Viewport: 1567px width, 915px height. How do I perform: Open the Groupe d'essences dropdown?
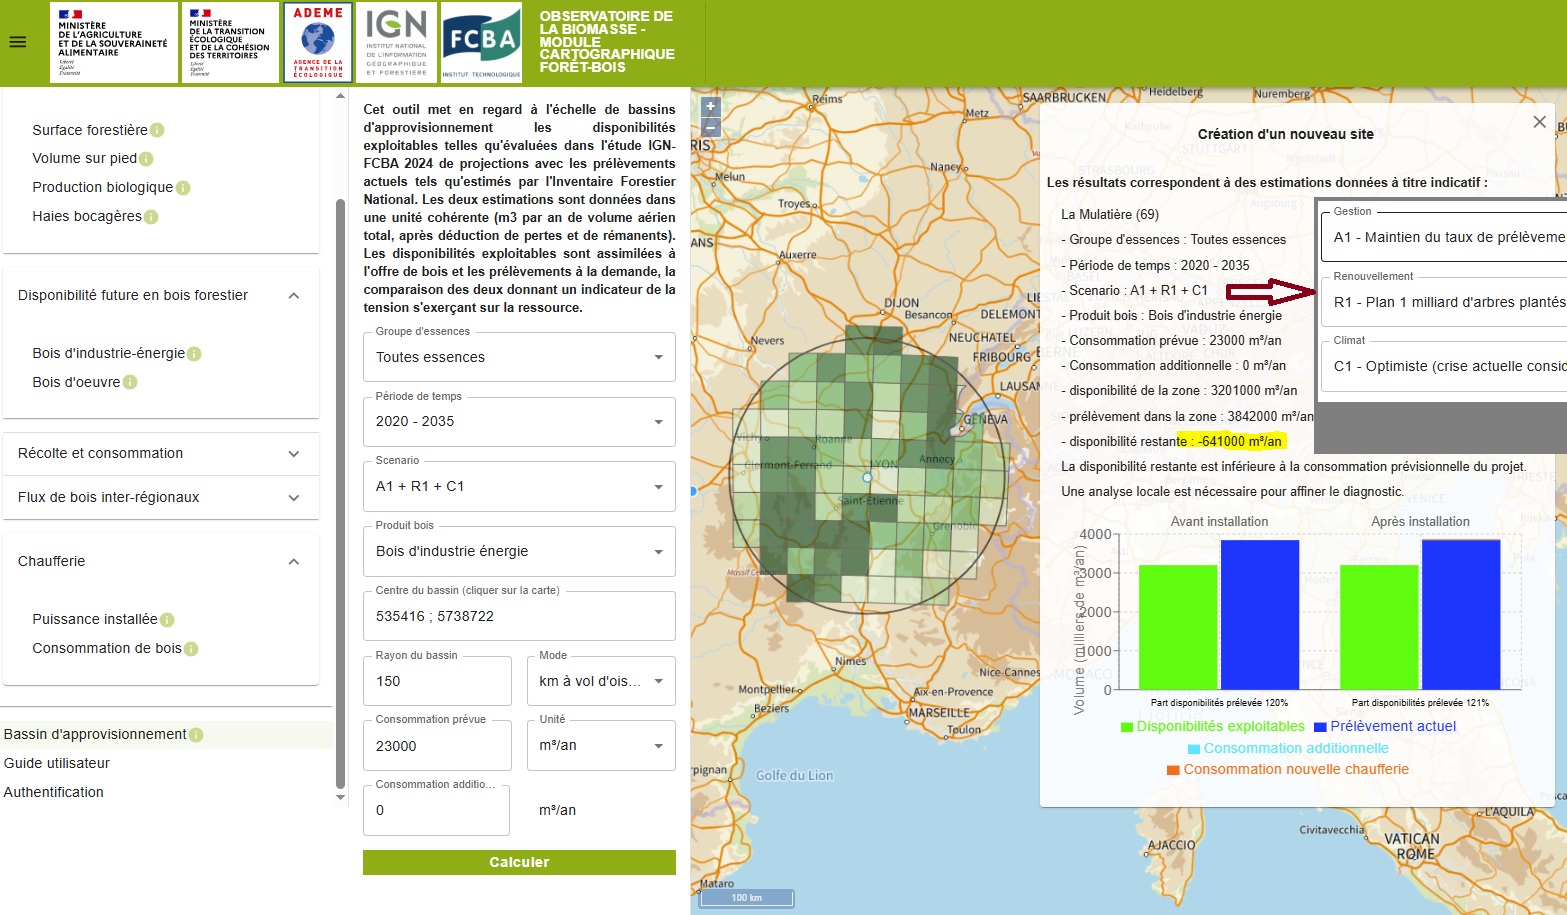coord(519,357)
